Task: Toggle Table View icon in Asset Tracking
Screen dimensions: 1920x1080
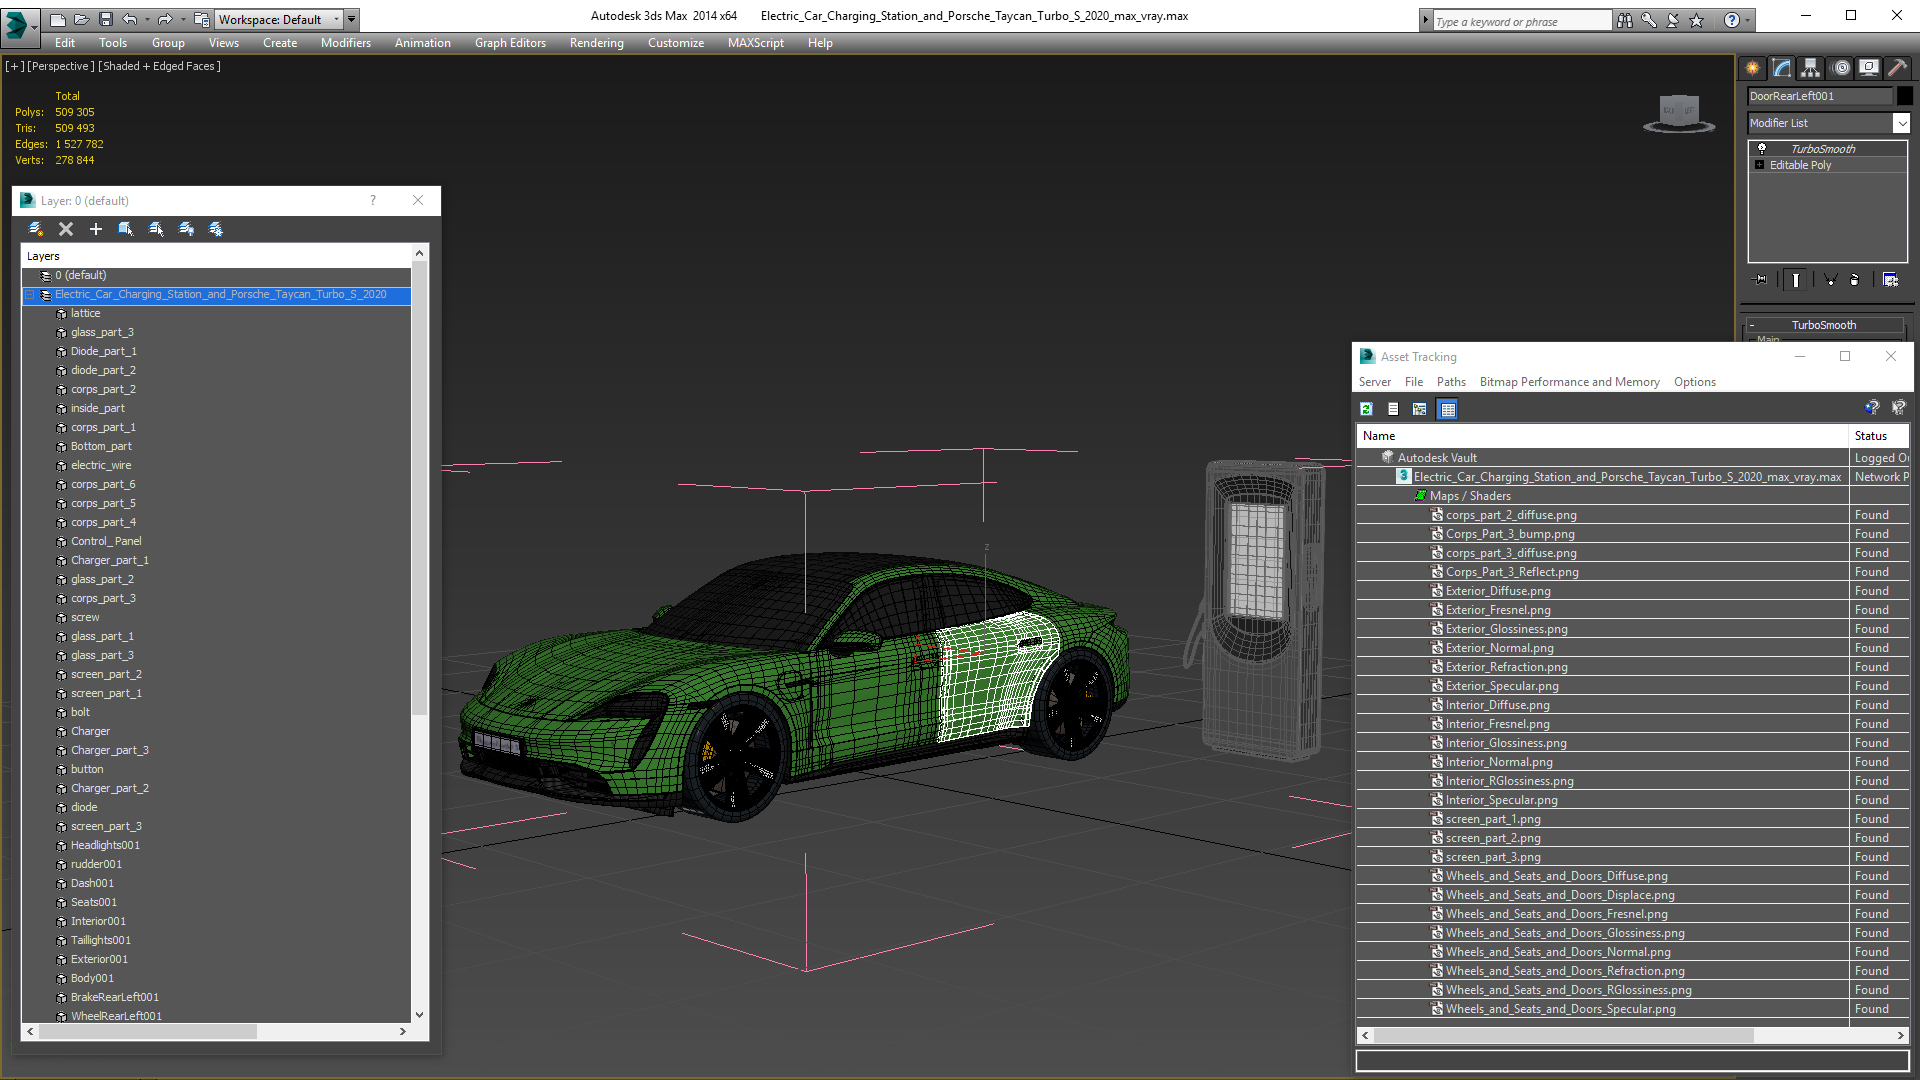Action: (1447, 409)
